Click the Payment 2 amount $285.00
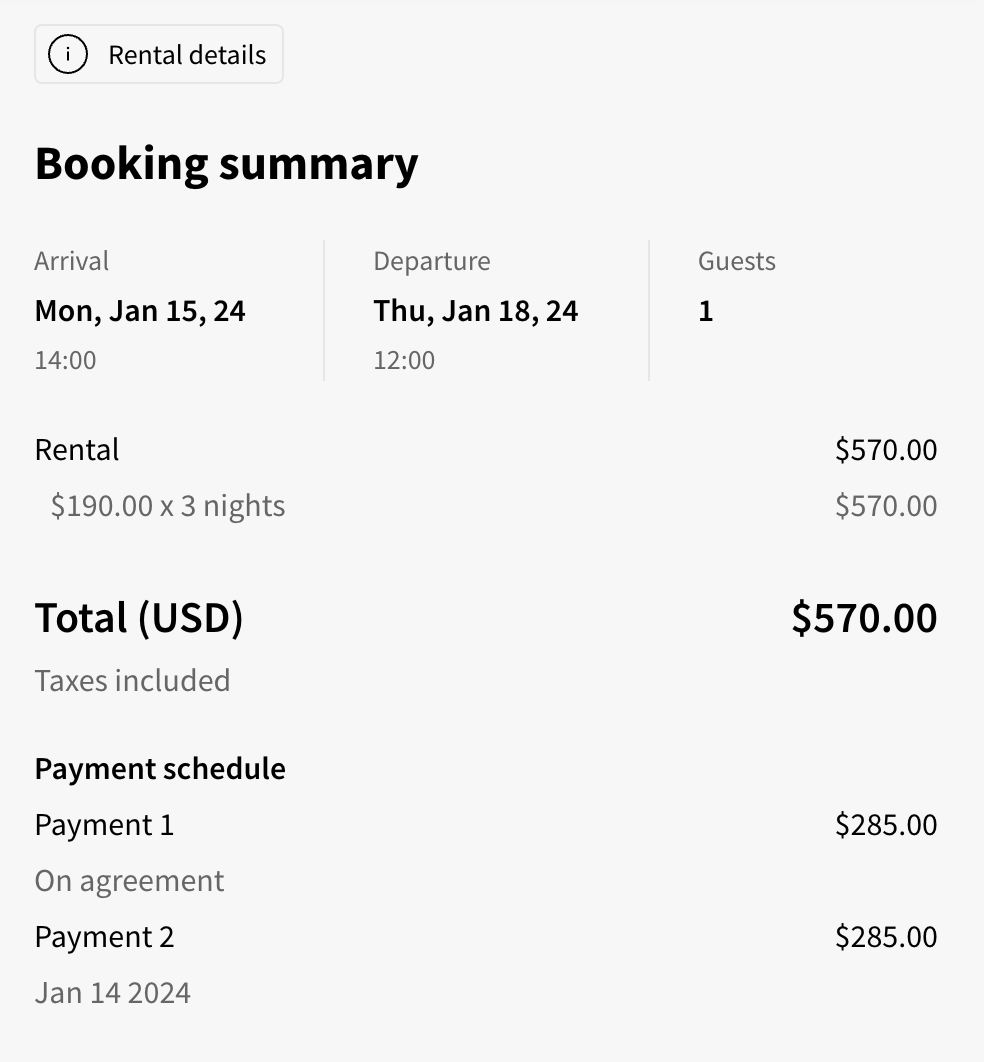Screen dimensions: 984x1062 coord(886,937)
